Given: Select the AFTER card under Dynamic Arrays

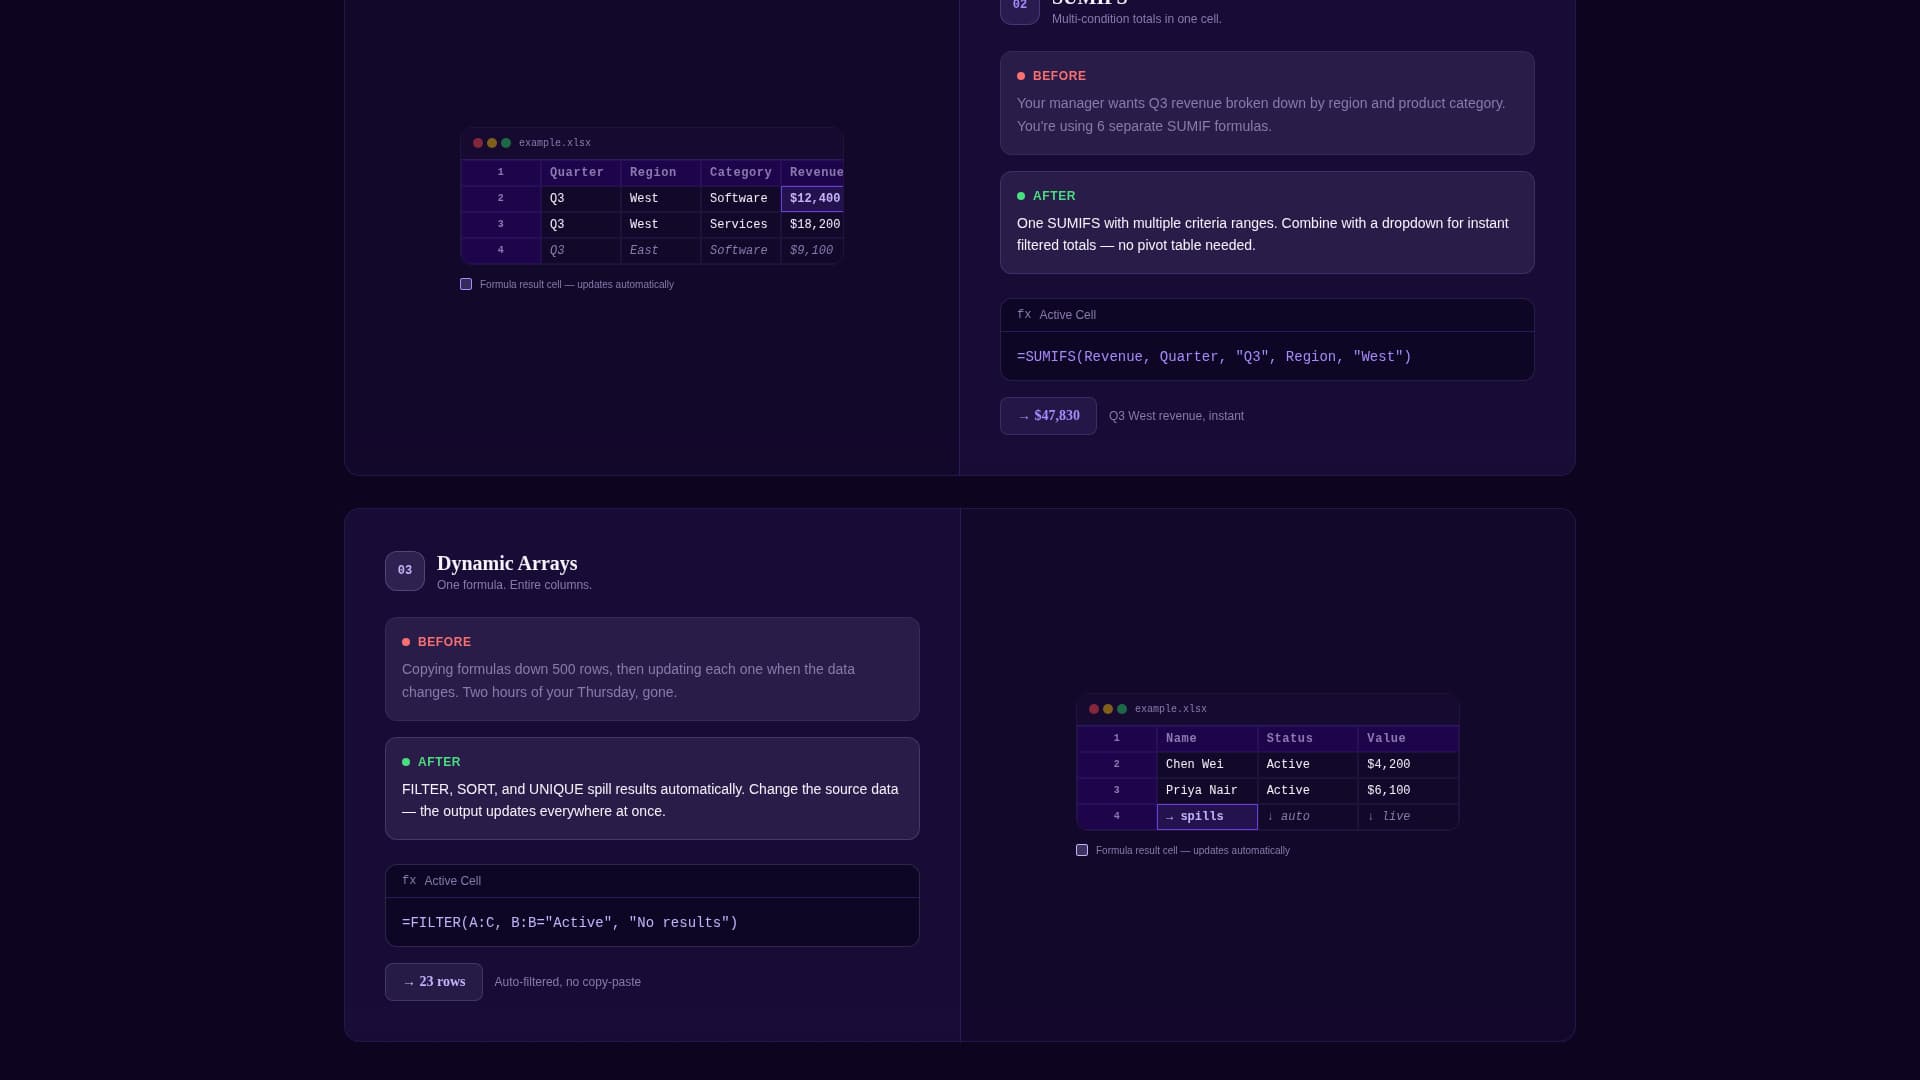Looking at the screenshot, I should tap(651, 788).
